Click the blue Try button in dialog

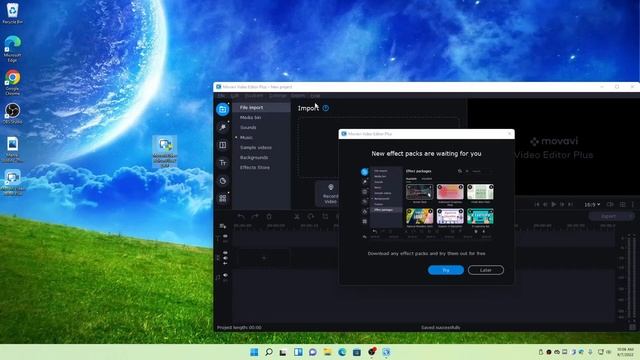click(446, 270)
